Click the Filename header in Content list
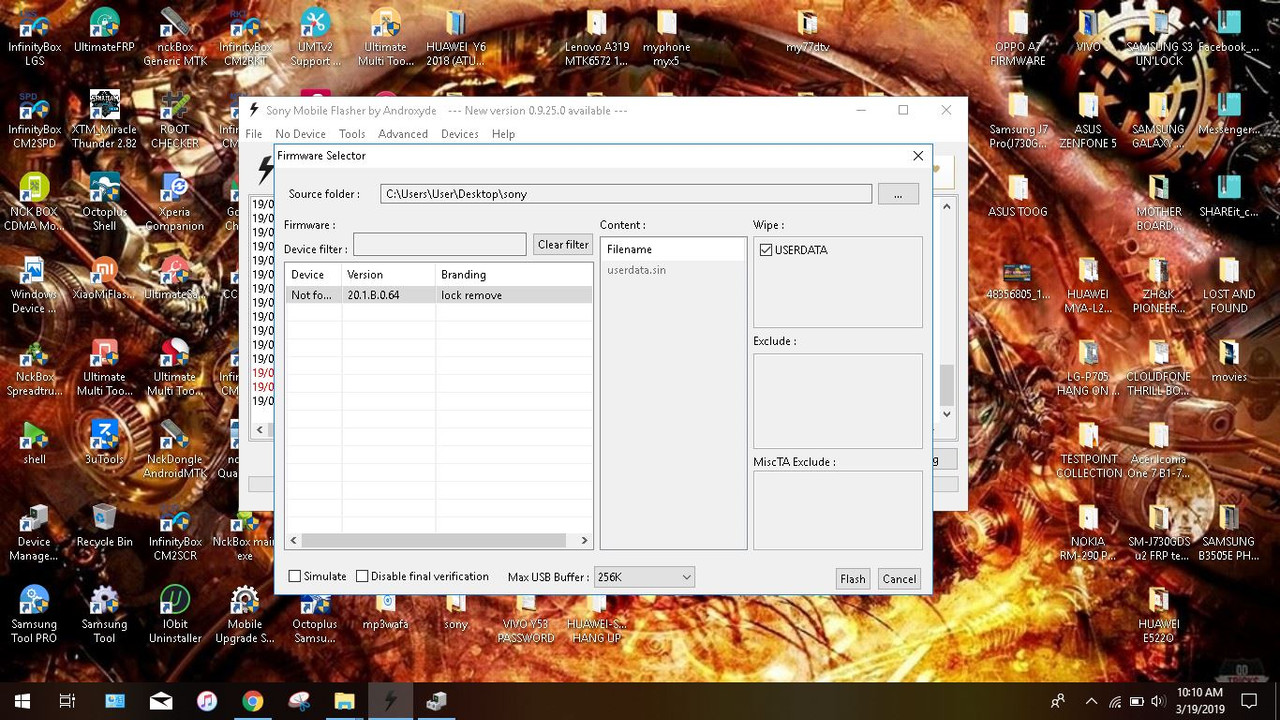The height and width of the screenshot is (720, 1280). coord(673,249)
